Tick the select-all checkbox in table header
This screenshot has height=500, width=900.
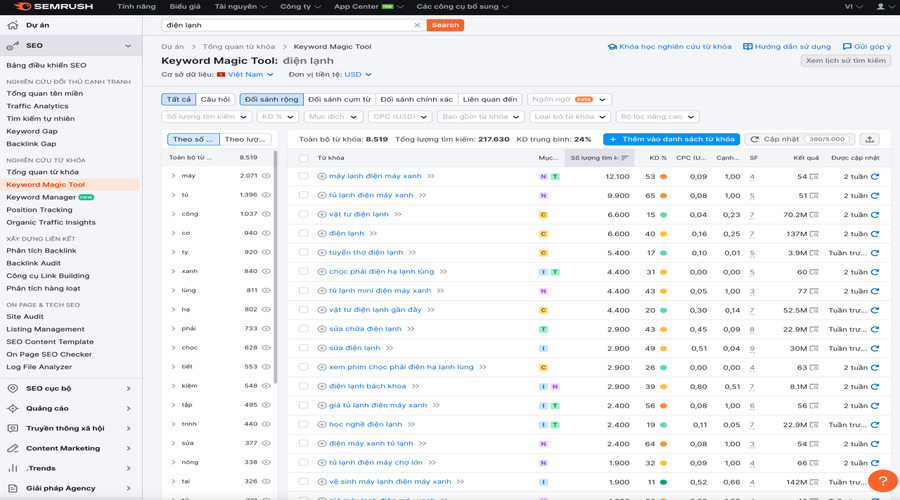tap(303, 158)
